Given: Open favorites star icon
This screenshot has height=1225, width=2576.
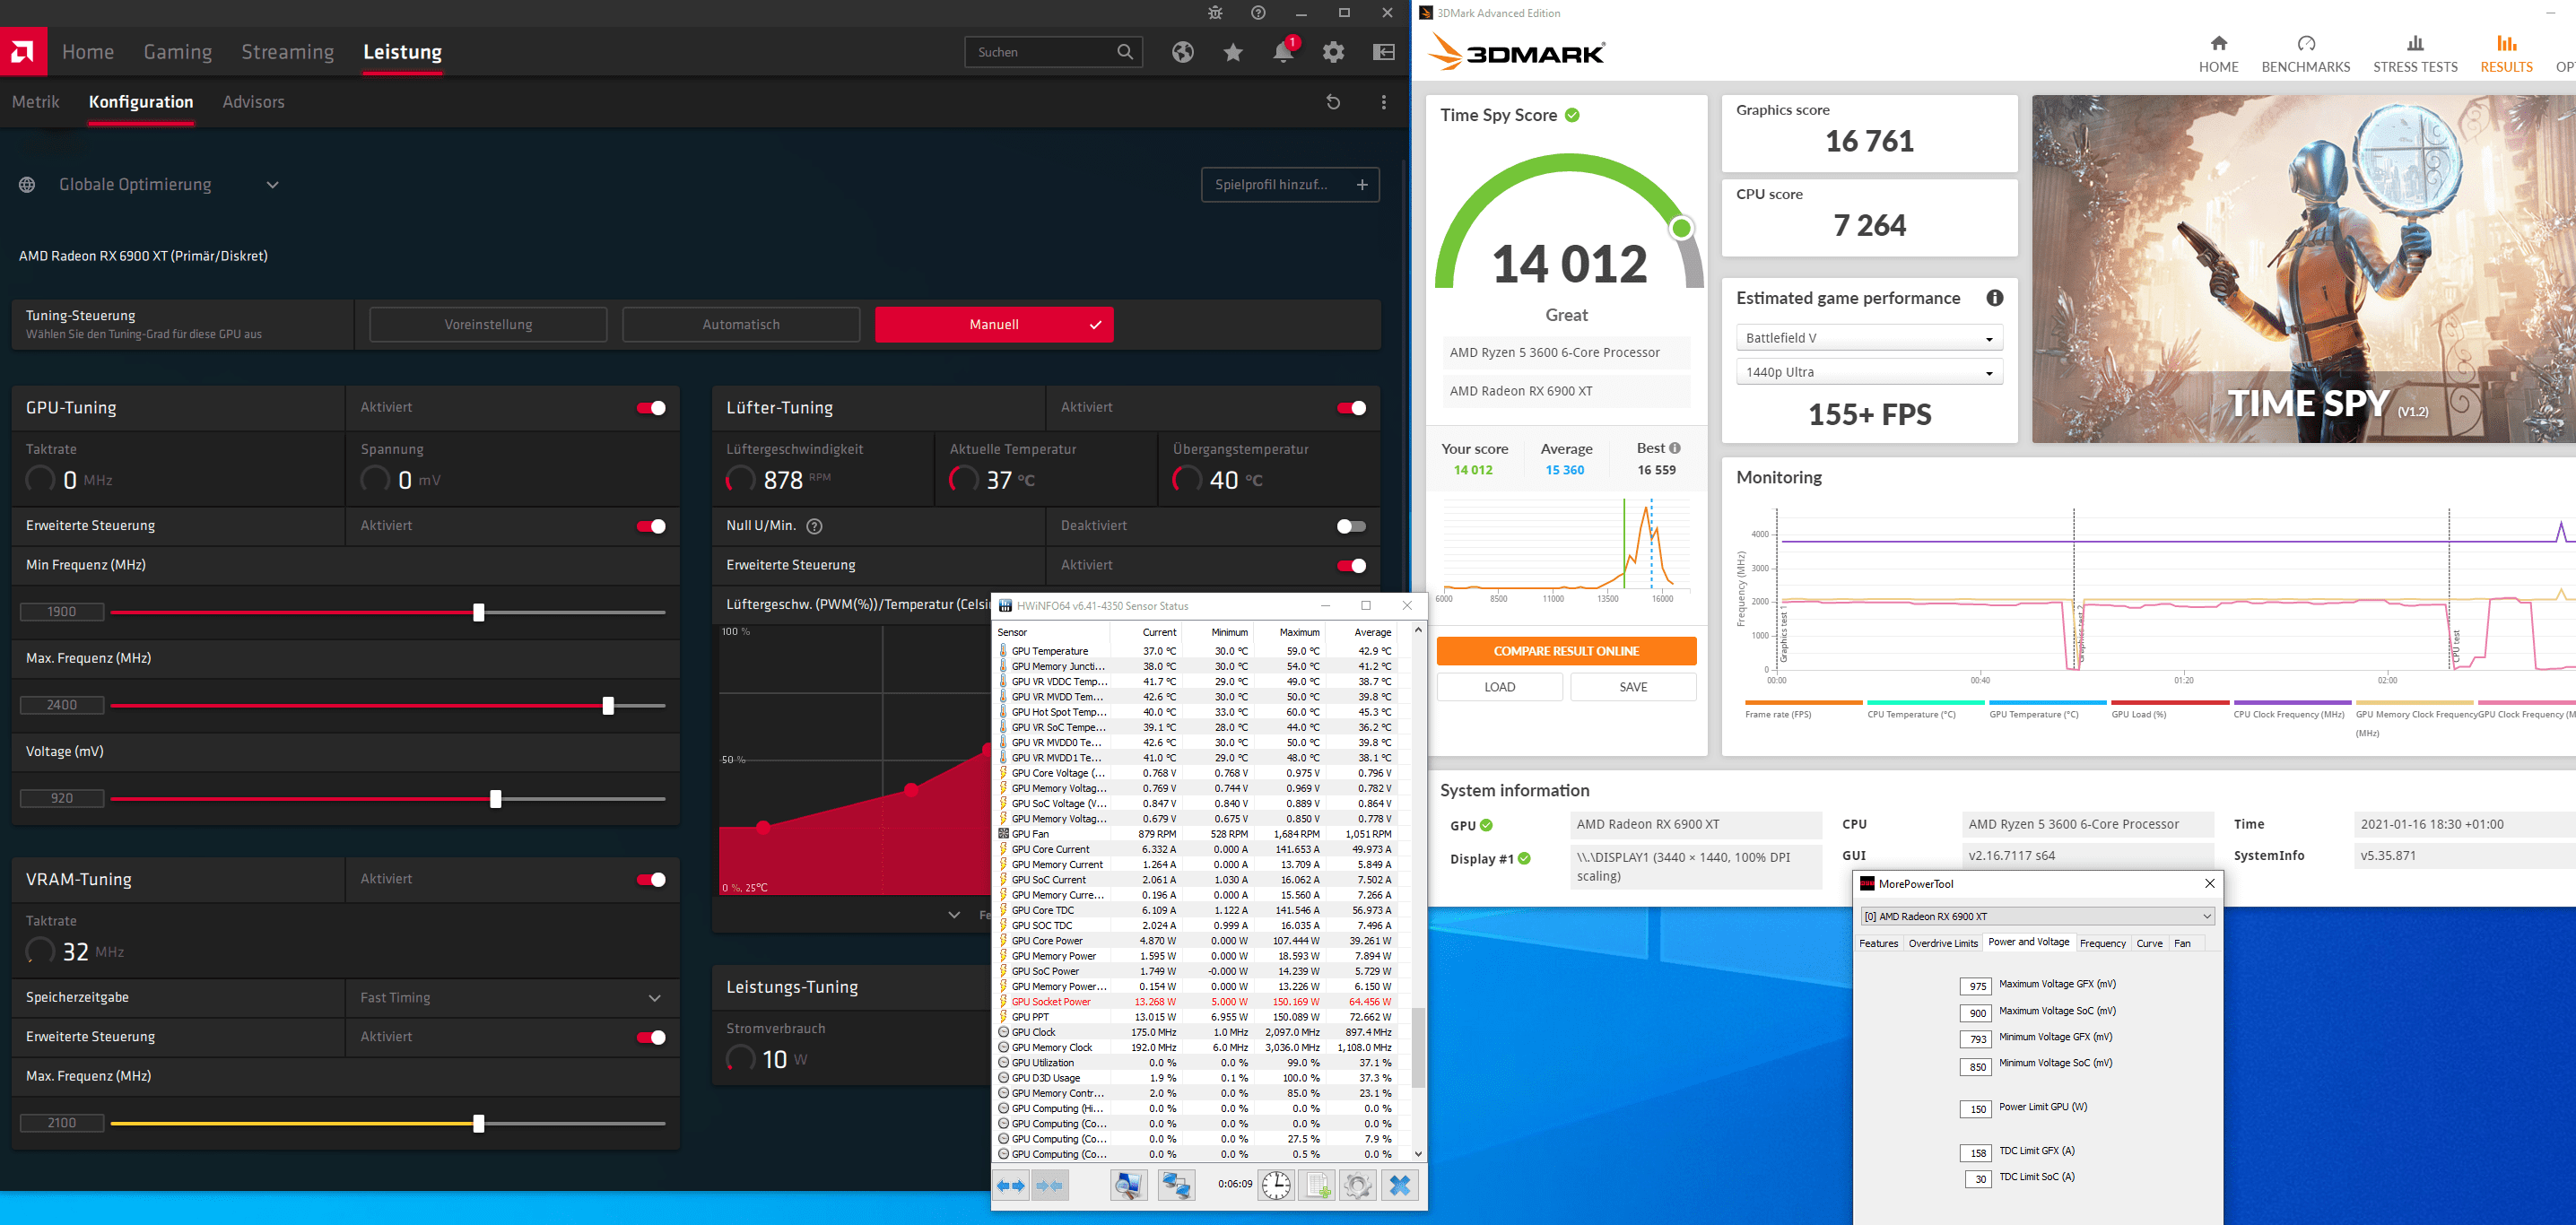Looking at the screenshot, I should click(x=1233, y=52).
